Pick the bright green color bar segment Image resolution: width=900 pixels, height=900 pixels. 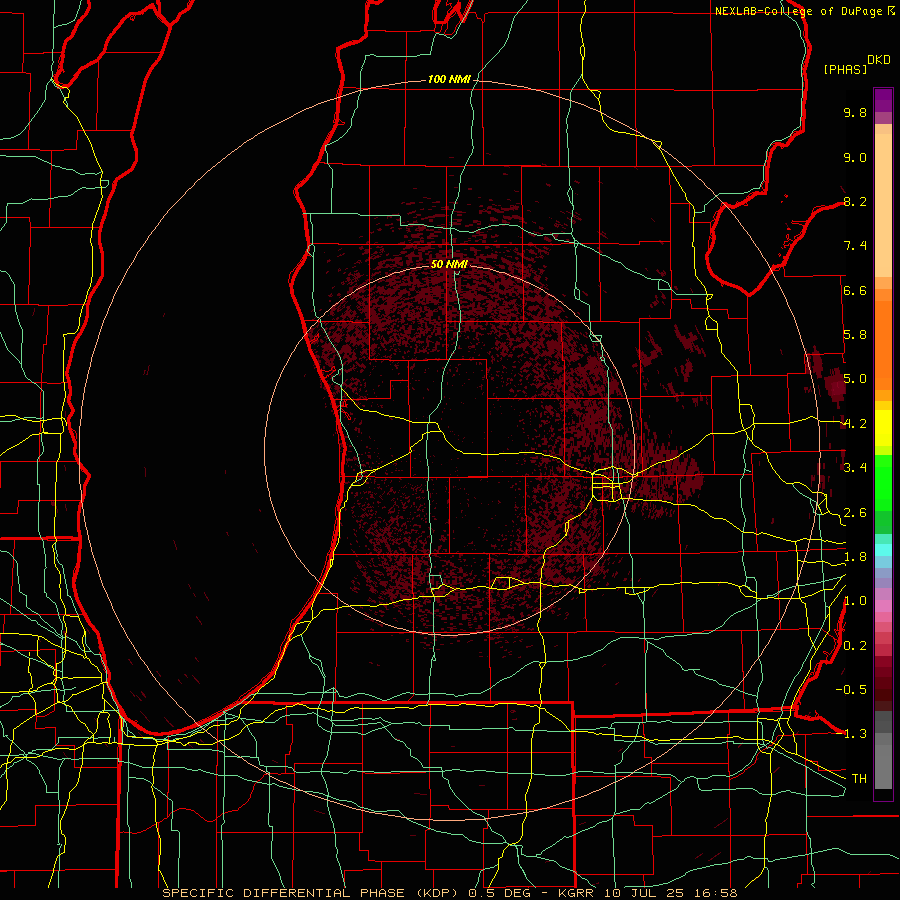[883, 482]
